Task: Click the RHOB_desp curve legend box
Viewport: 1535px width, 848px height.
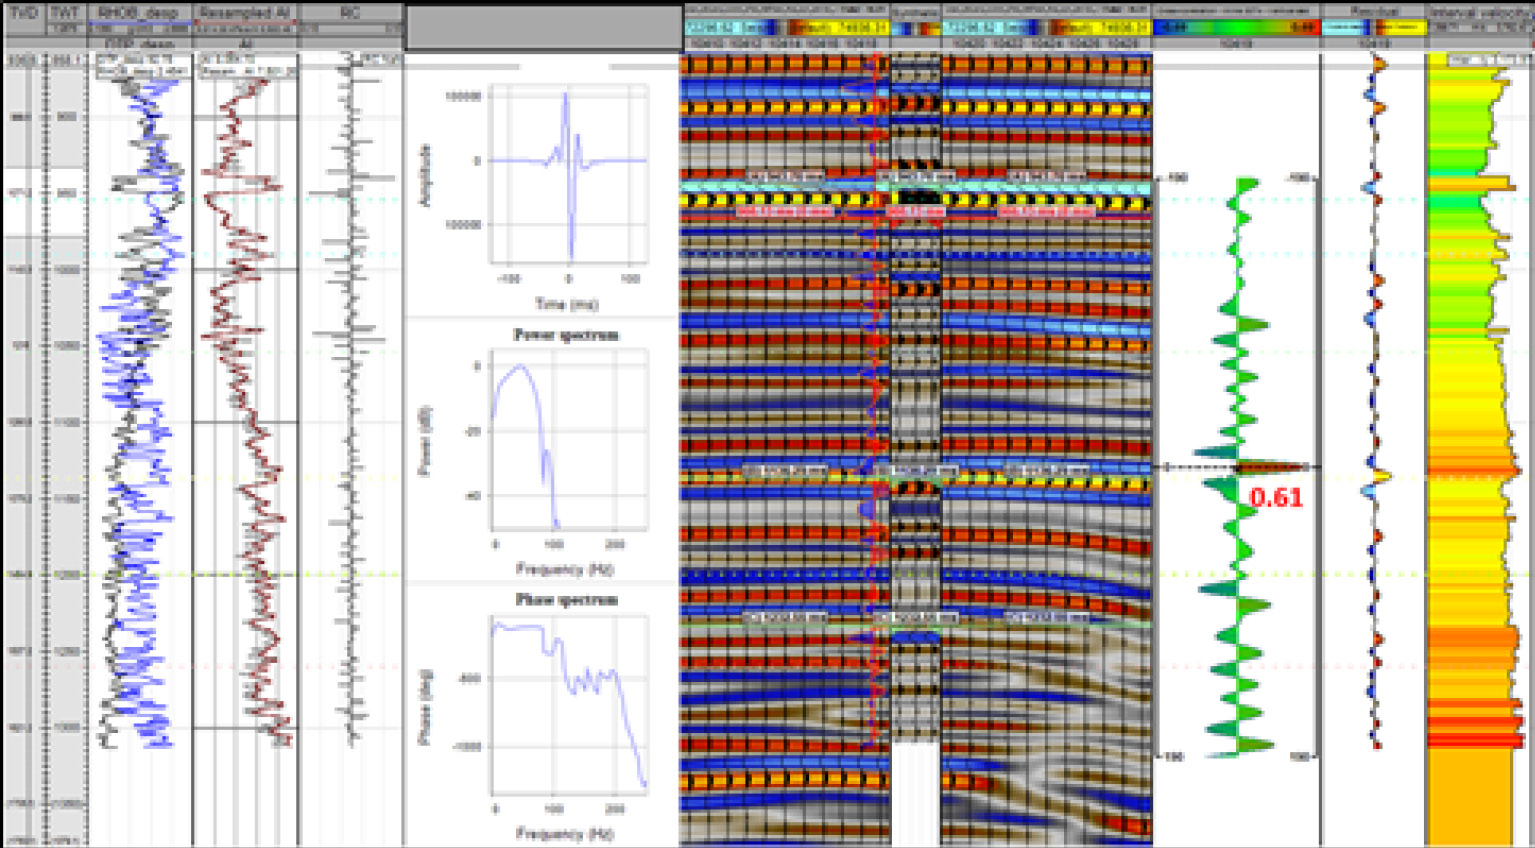Action: point(140,67)
